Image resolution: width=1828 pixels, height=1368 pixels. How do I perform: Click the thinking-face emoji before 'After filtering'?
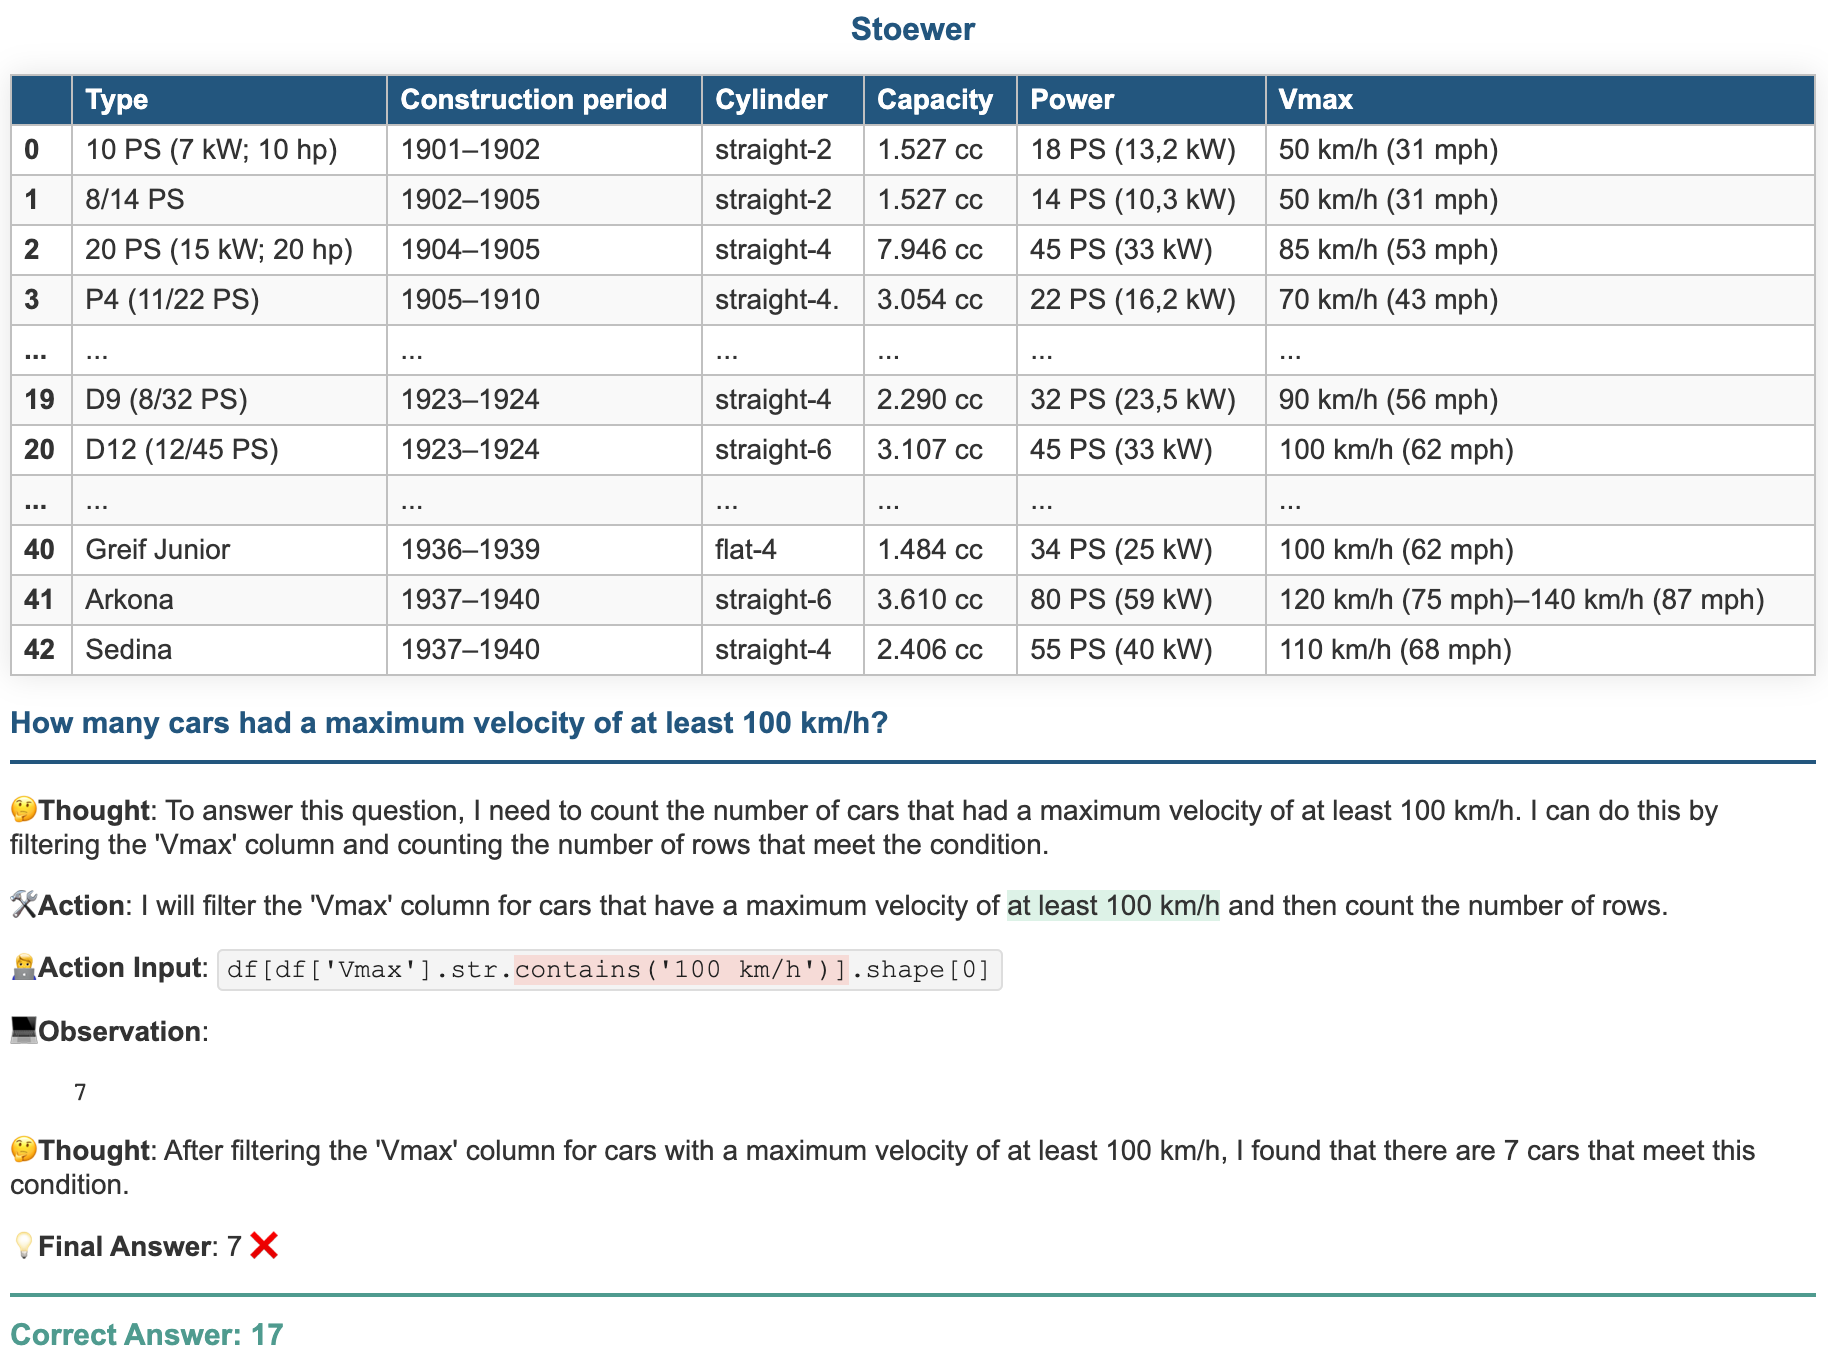pyautogui.click(x=24, y=1150)
